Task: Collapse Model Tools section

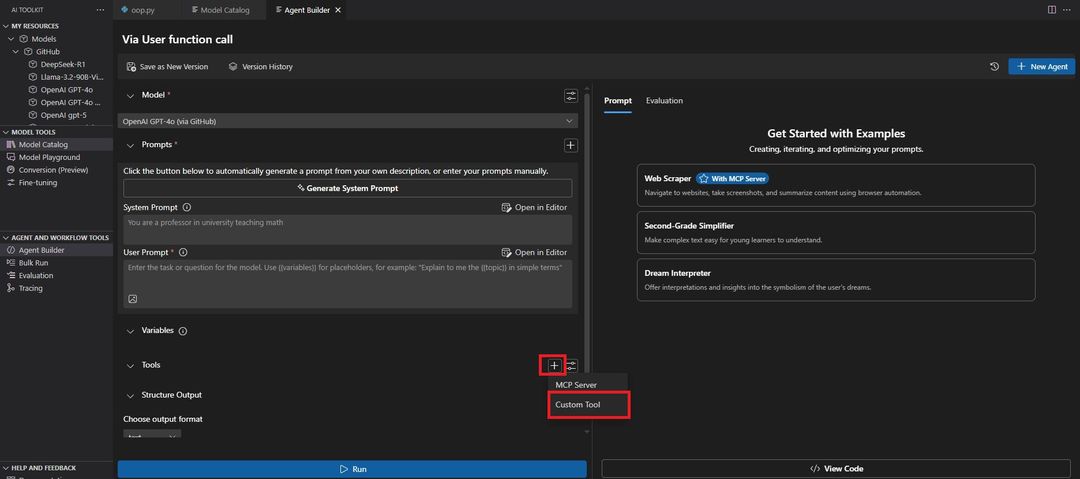Action: [x=6, y=132]
